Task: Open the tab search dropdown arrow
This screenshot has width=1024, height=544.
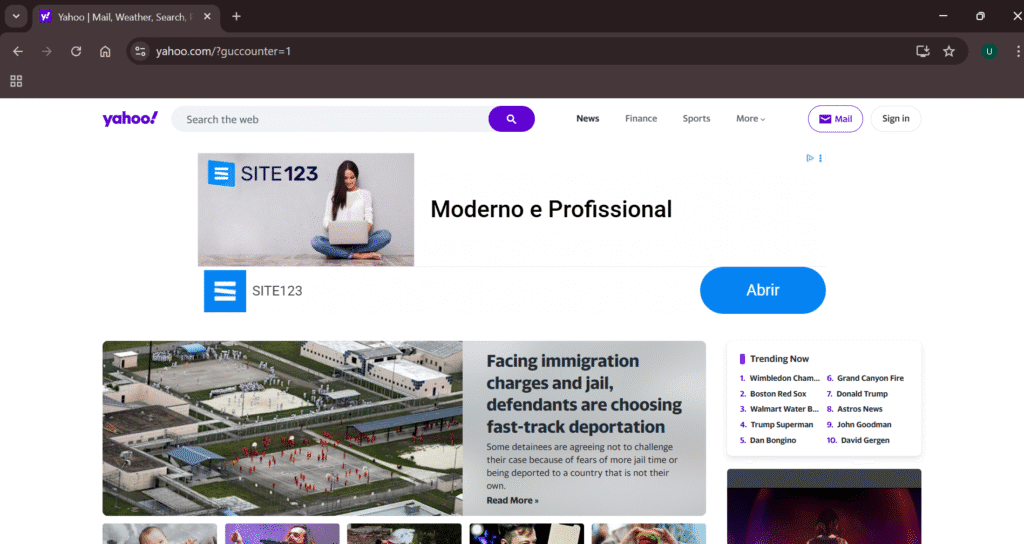Action: pos(16,16)
